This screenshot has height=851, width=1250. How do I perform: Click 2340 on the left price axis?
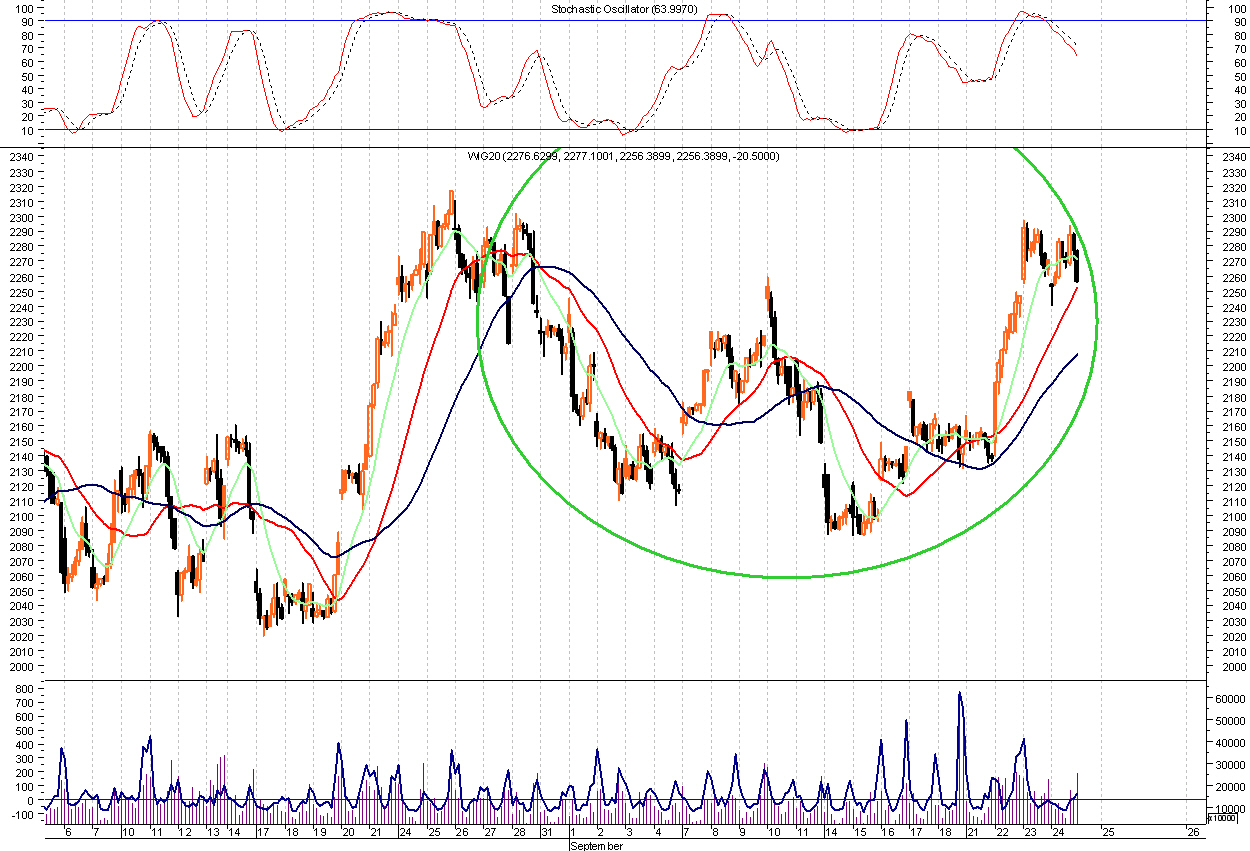click(x=23, y=157)
